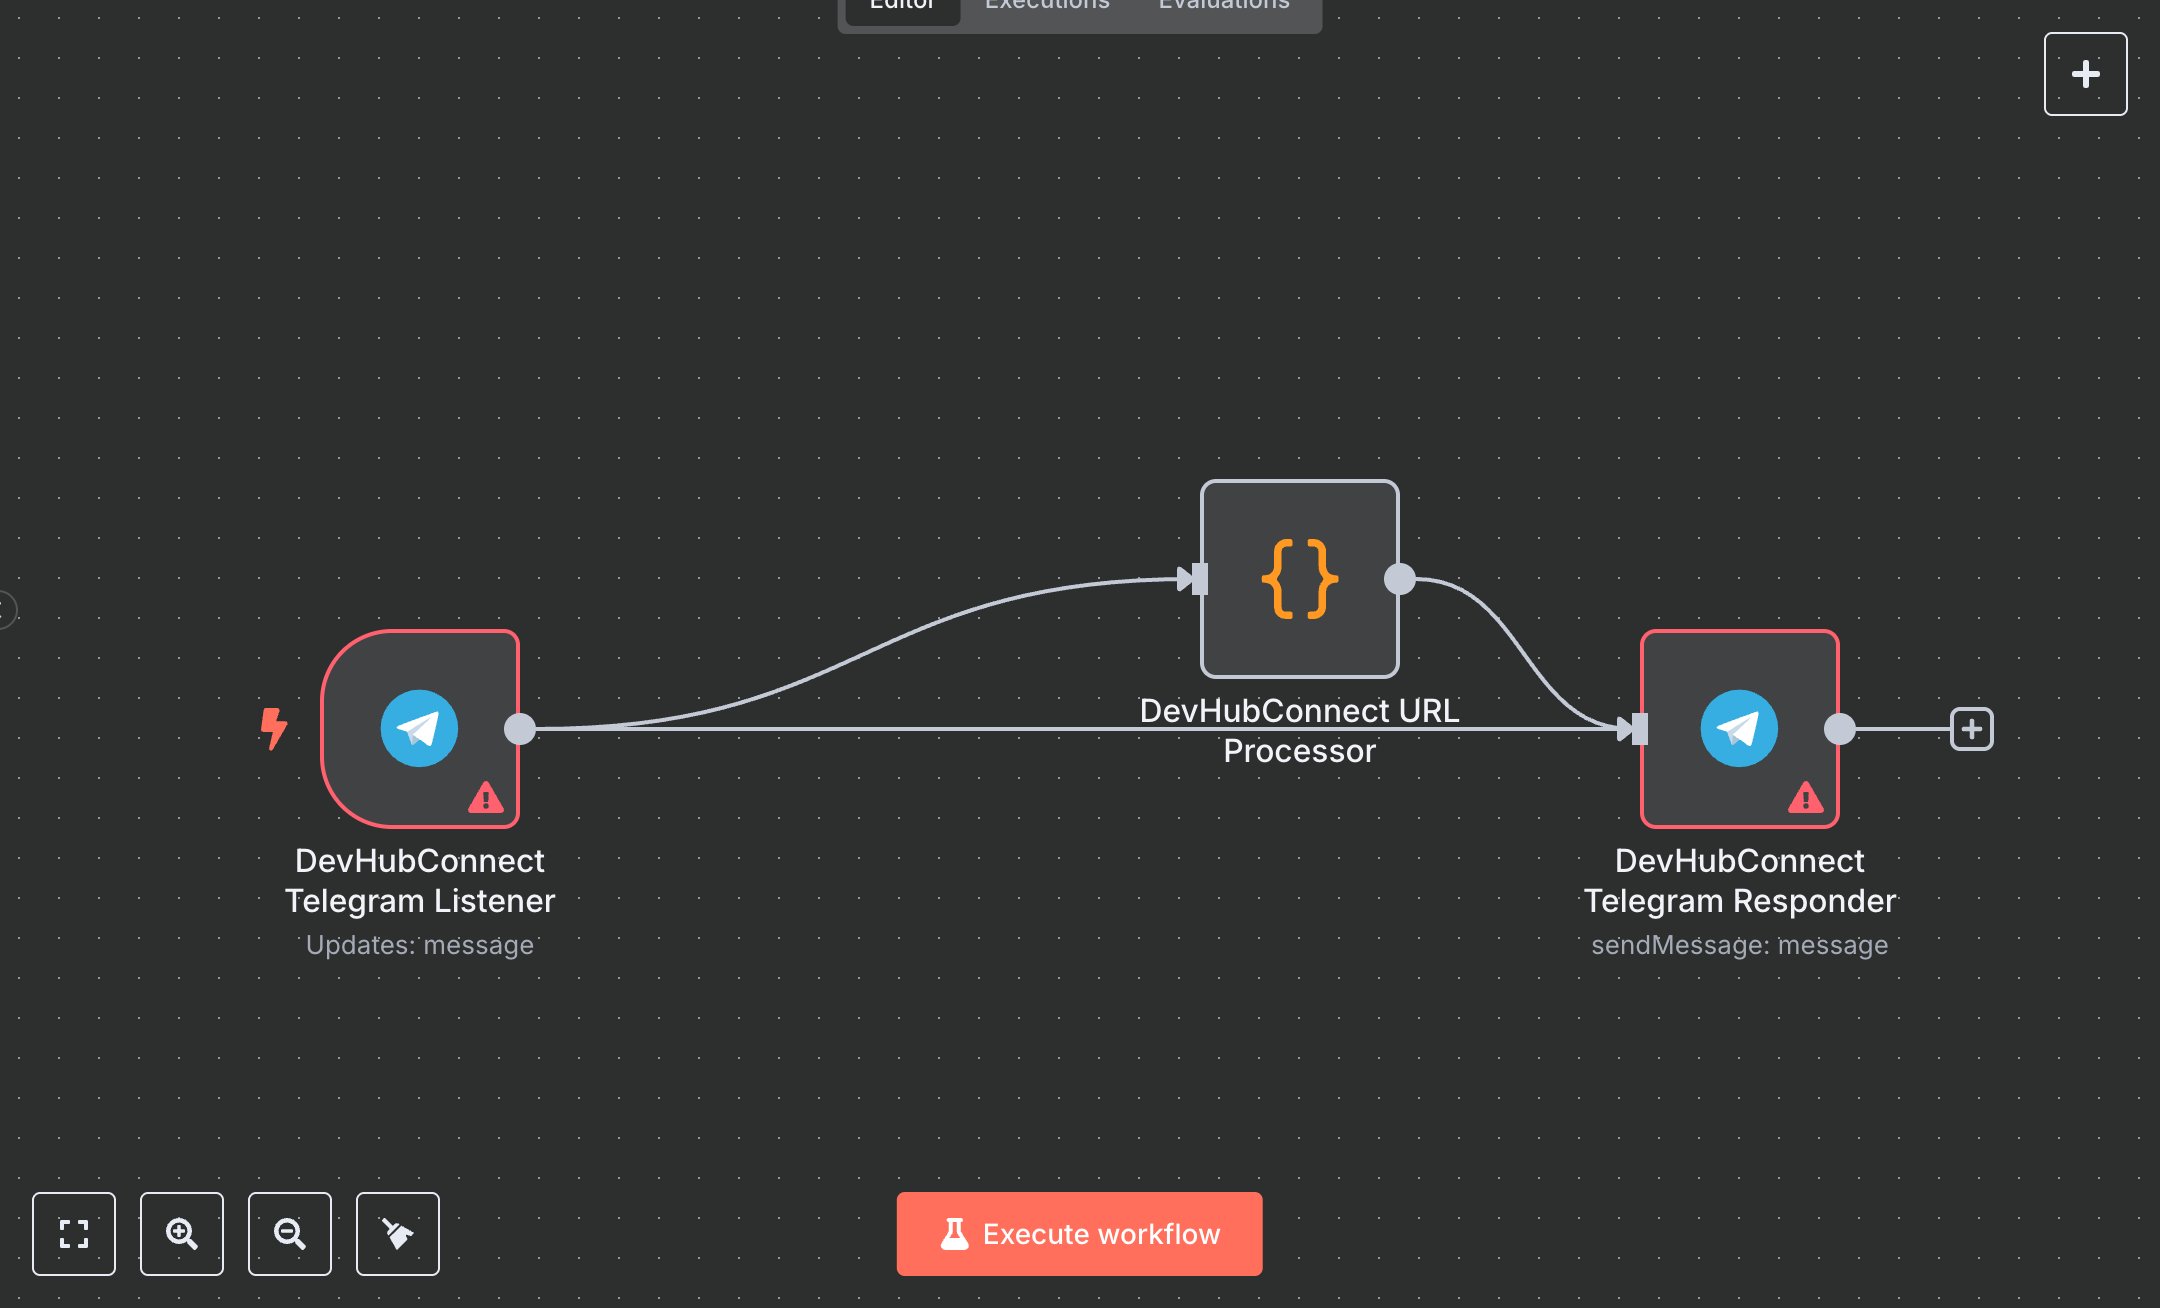
Task: Open the DevHubConnect URL Processor code node
Action: click(1298, 577)
